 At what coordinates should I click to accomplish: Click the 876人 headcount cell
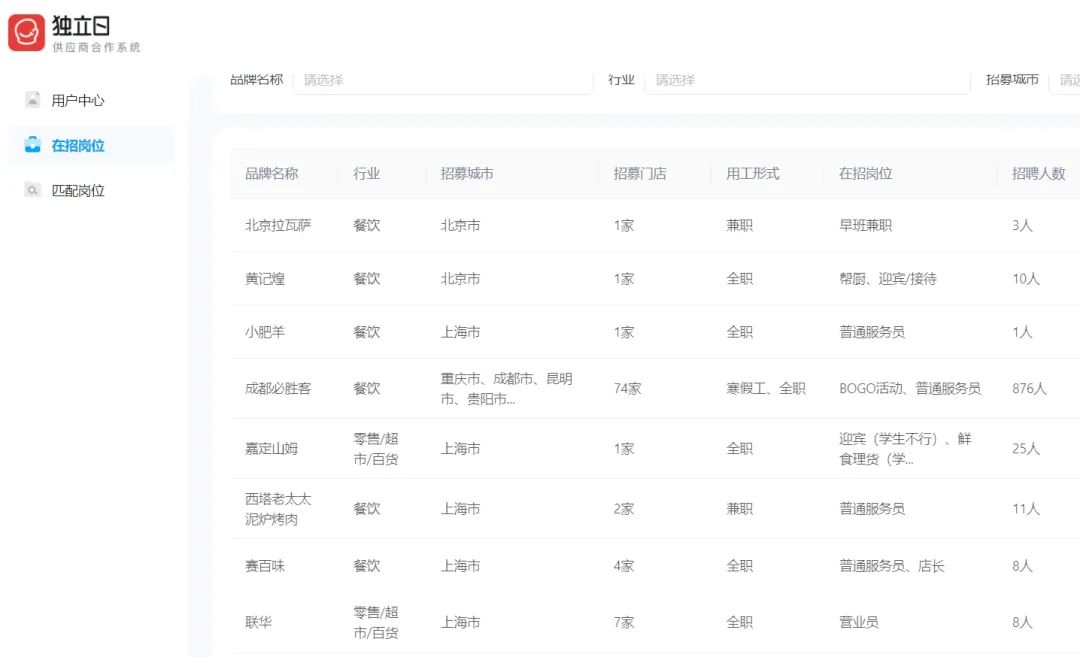pyautogui.click(x=1029, y=388)
